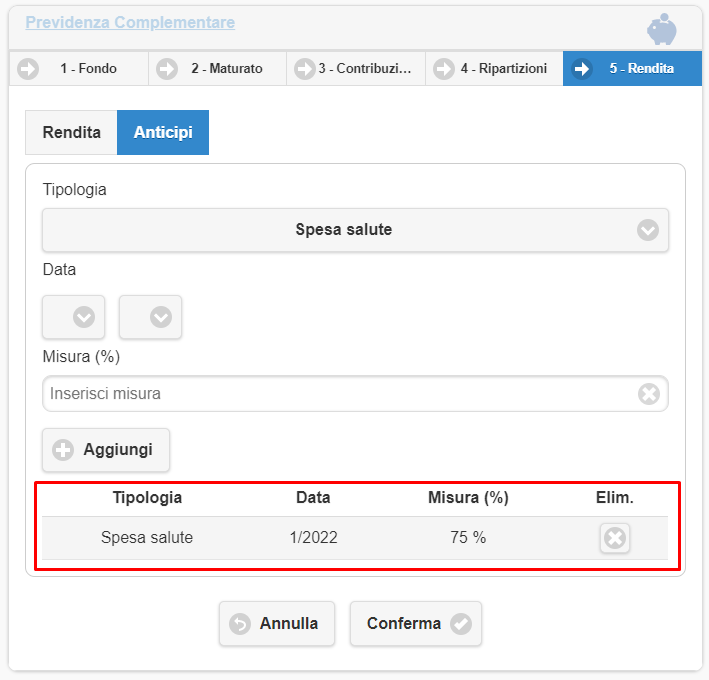Open the second Data dropdown
This screenshot has width=709, height=680.
150,317
